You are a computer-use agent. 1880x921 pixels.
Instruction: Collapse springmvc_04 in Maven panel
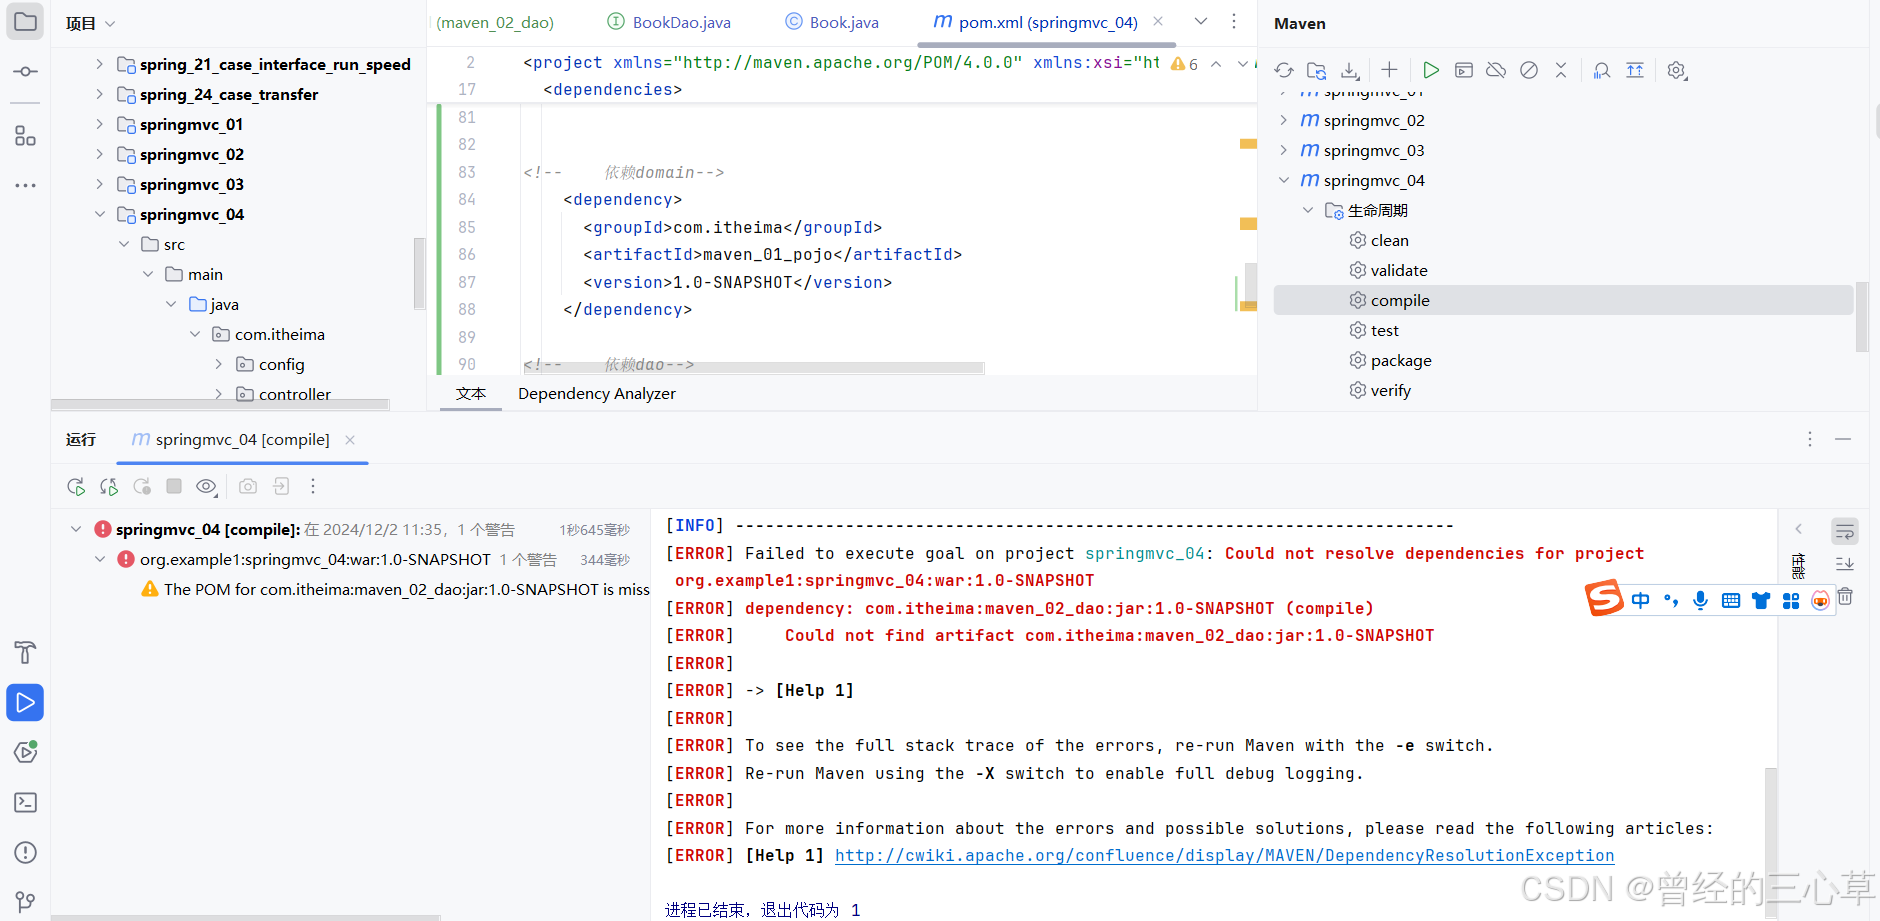[x=1284, y=180]
